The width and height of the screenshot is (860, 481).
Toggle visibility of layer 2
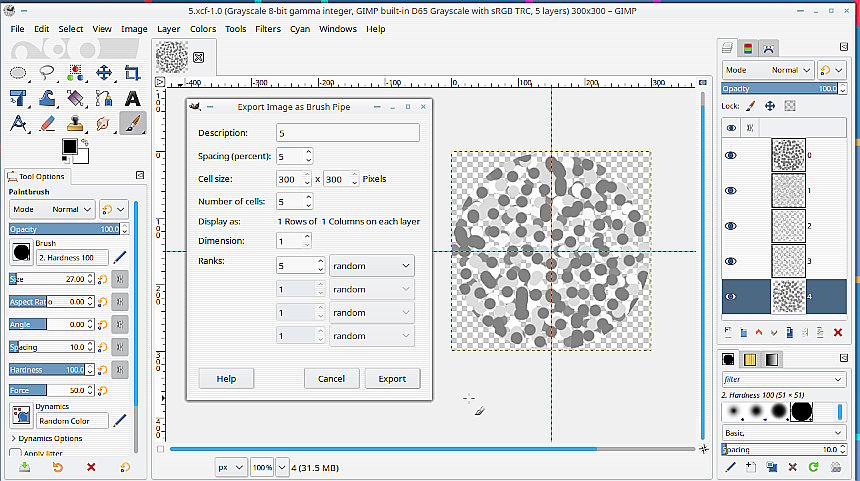pyautogui.click(x=731, y=226)
